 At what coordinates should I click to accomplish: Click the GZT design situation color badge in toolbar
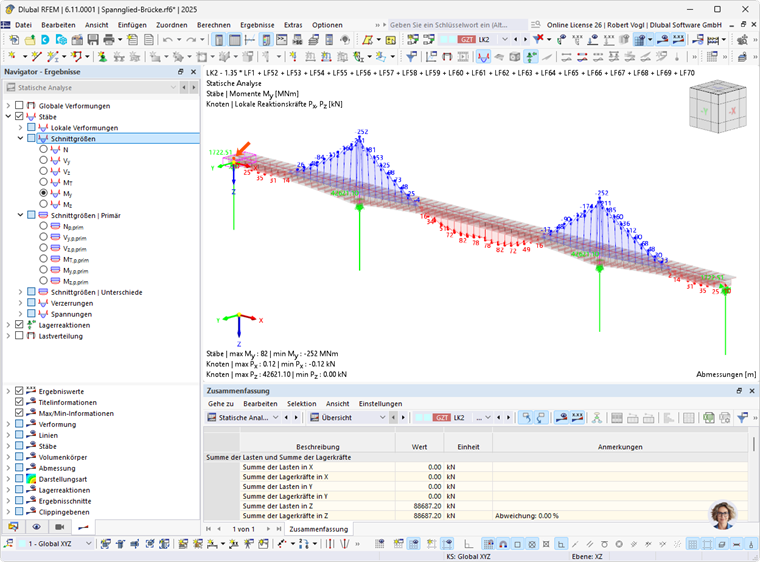tap(467, 39)
